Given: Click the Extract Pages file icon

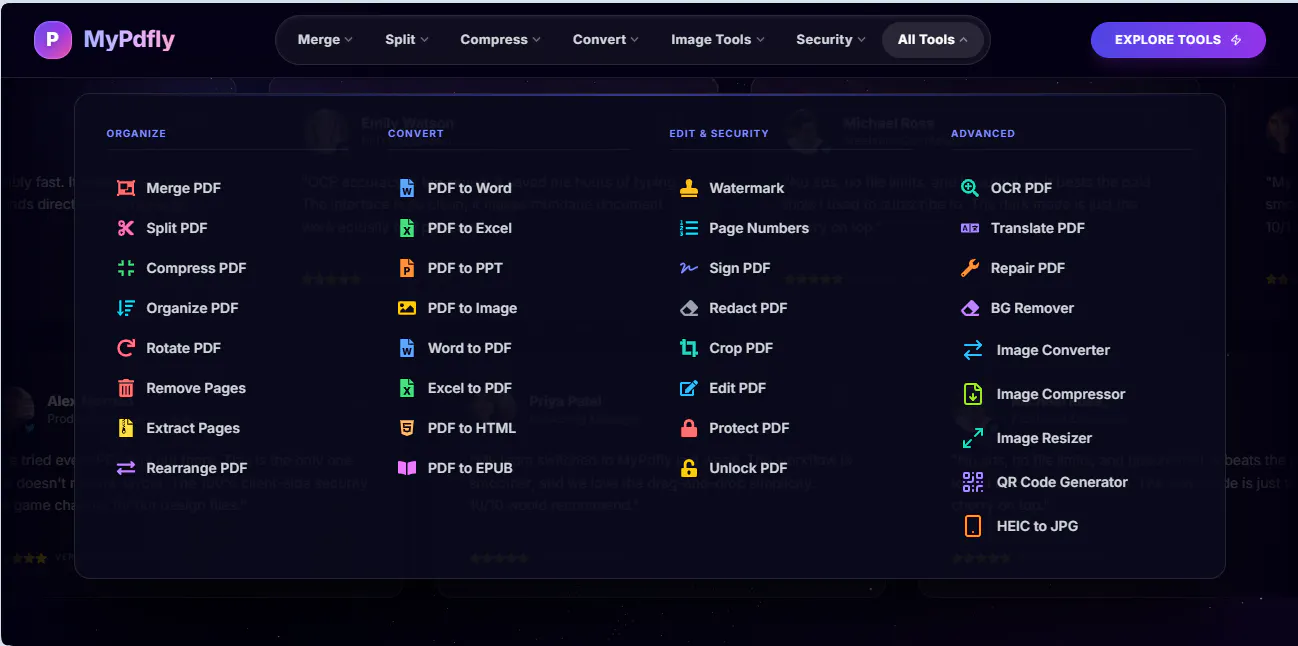Looking at the screenshot, I should 125,428.
